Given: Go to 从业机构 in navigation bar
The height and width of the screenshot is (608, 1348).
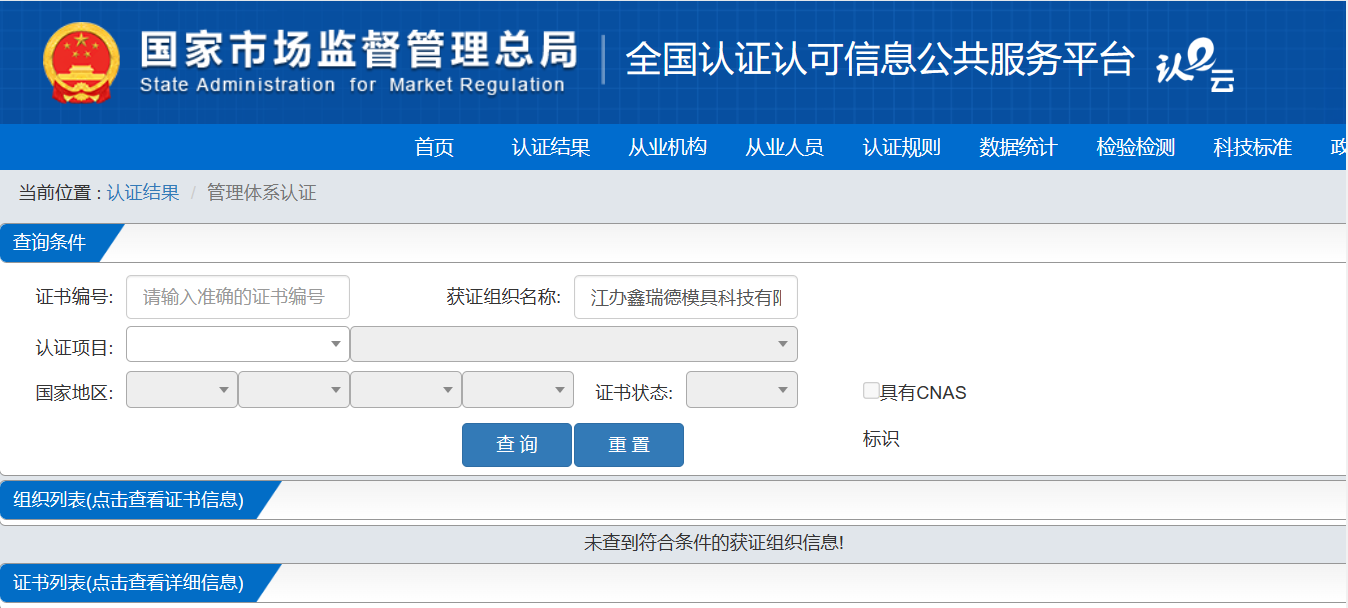Looking at the screenshot, I should (x=667, y=147).
